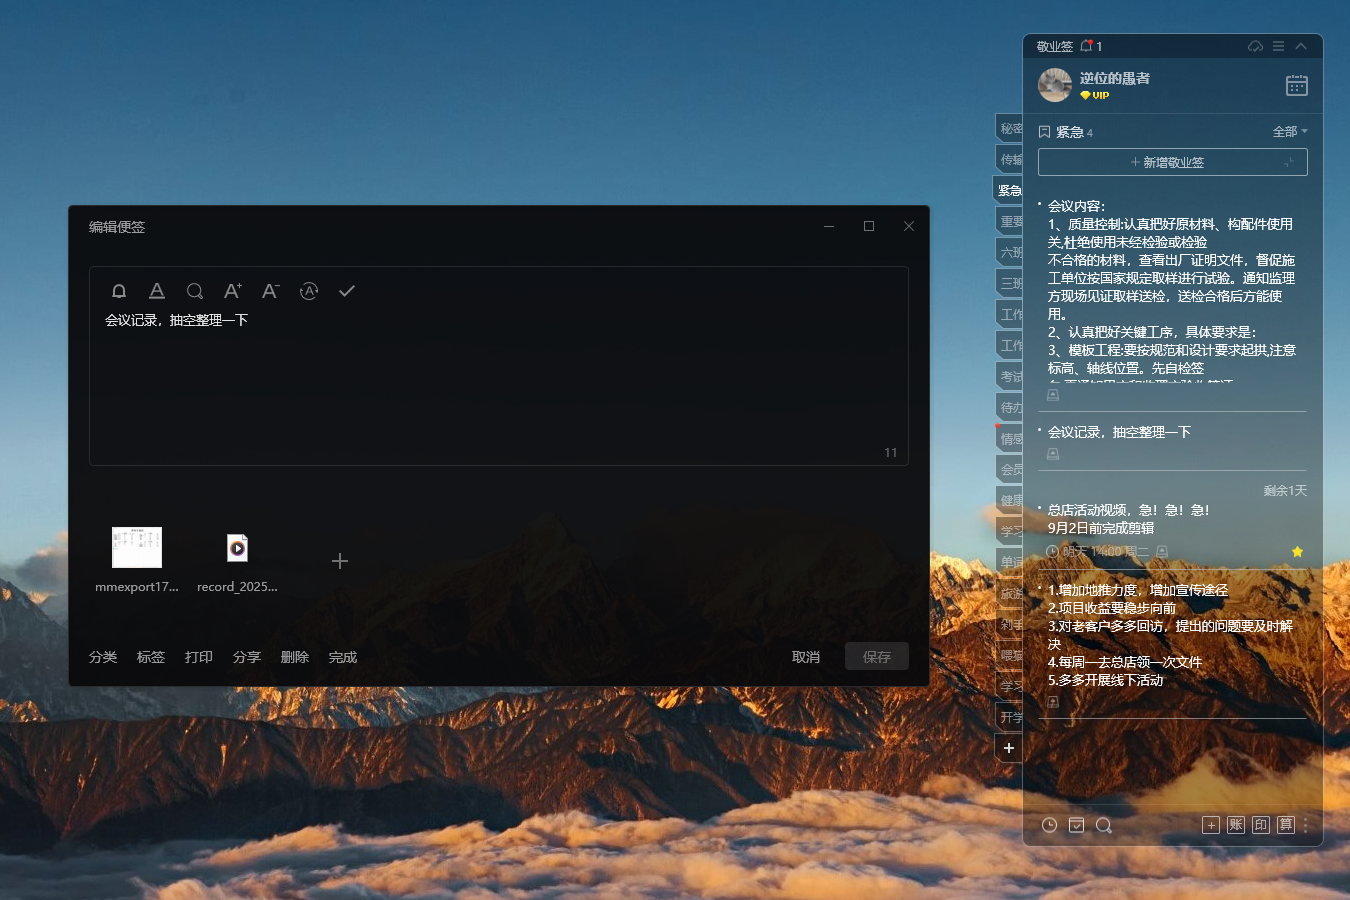Click 标签 in the editor footer
Screen dimensions: 1350x900
point(151,657)
